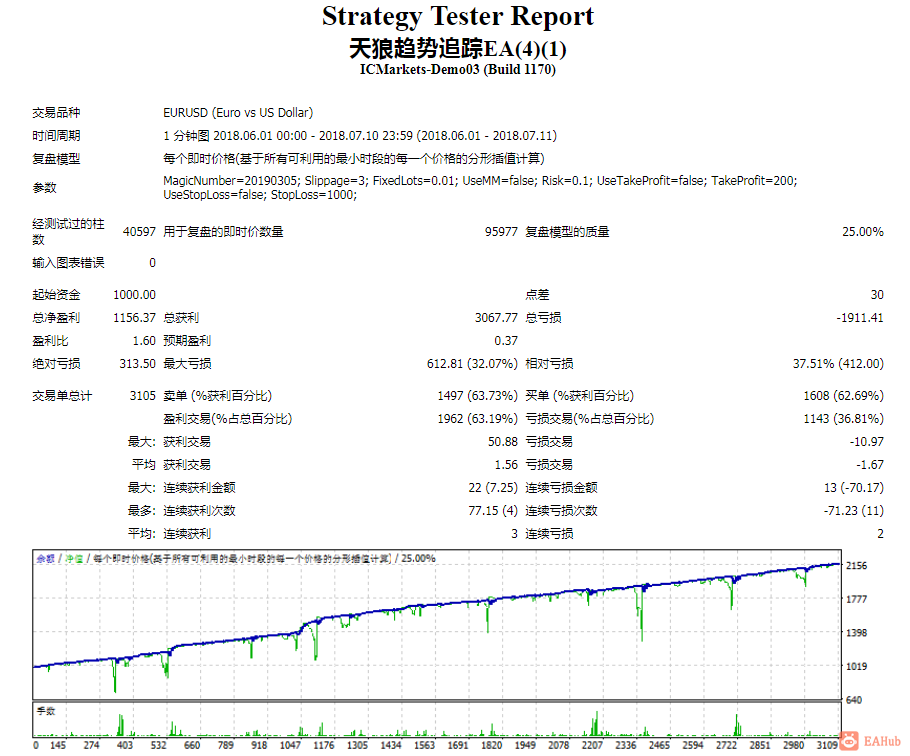Click average profit trade 1.56
Viewport: 910px width, 756px height.
click(506, 465)
